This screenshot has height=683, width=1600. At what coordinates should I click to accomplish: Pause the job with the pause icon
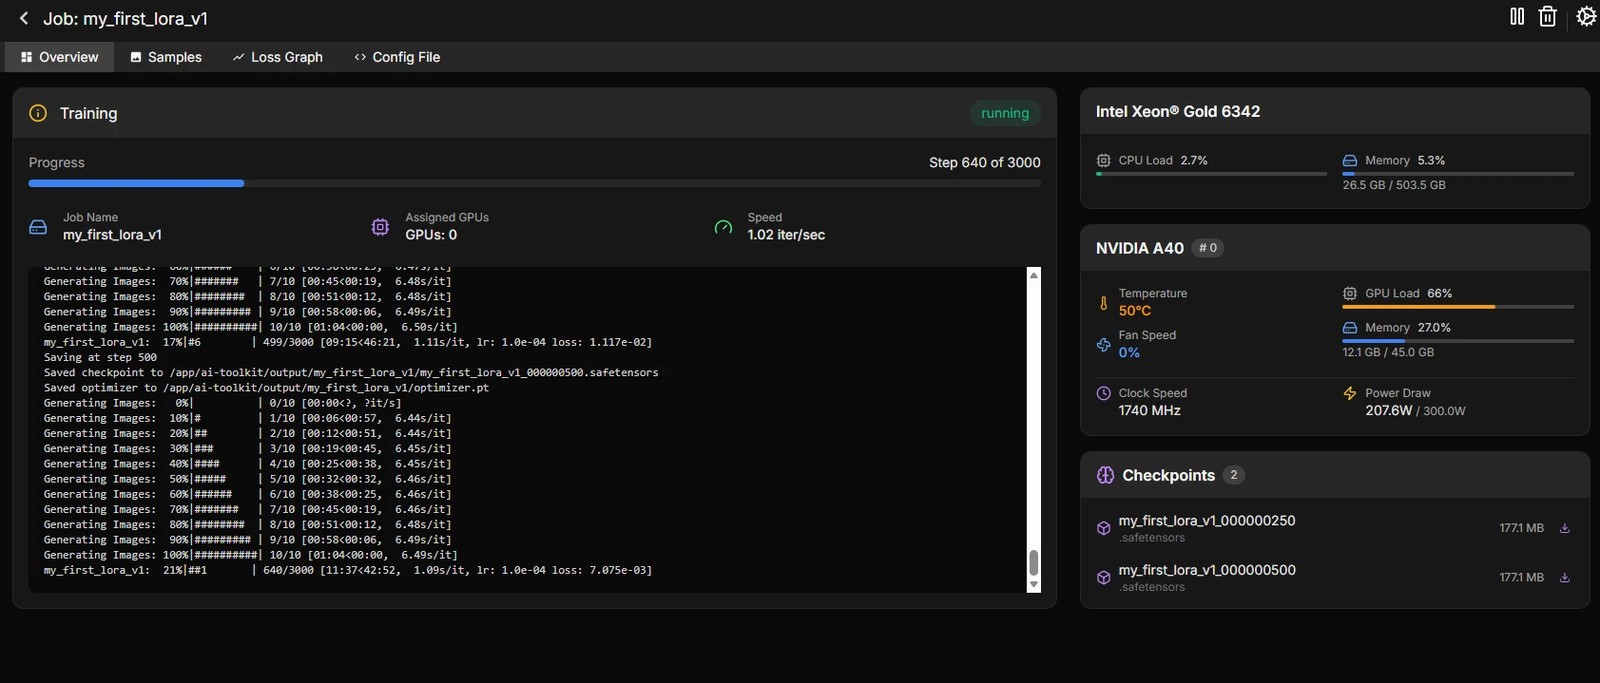pos(1517,16)
